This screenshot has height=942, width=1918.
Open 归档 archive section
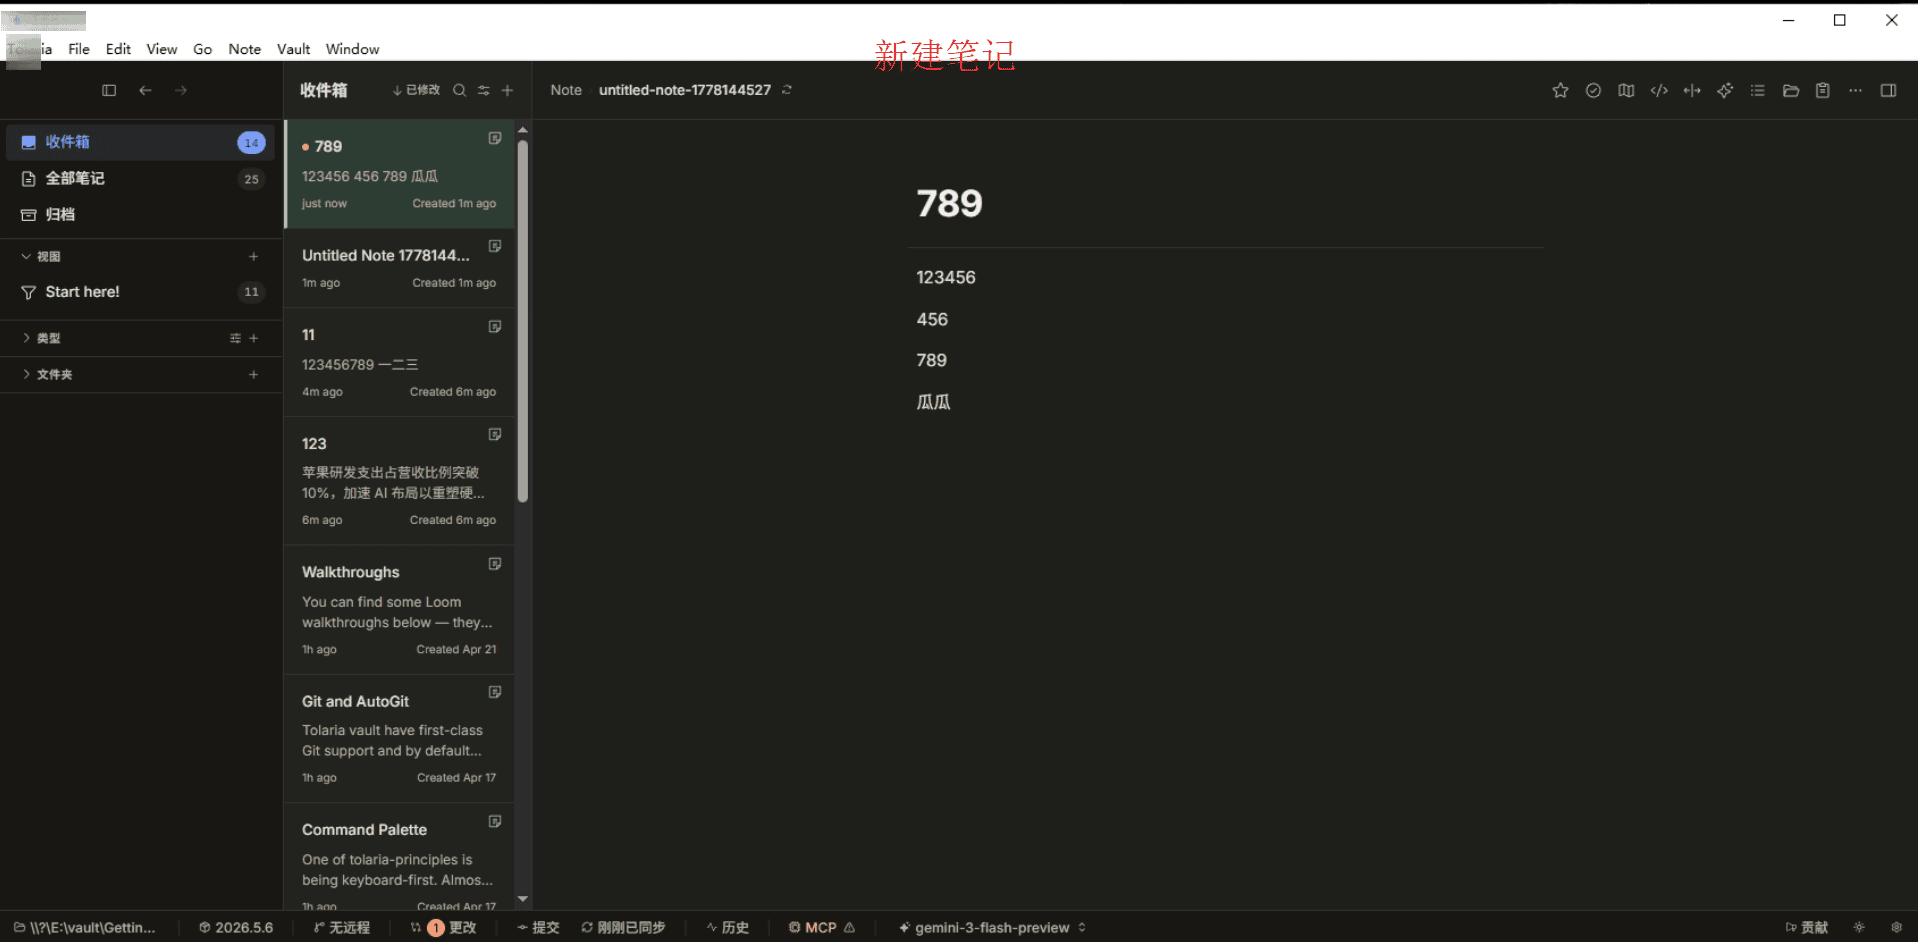(x=141, y=214)
